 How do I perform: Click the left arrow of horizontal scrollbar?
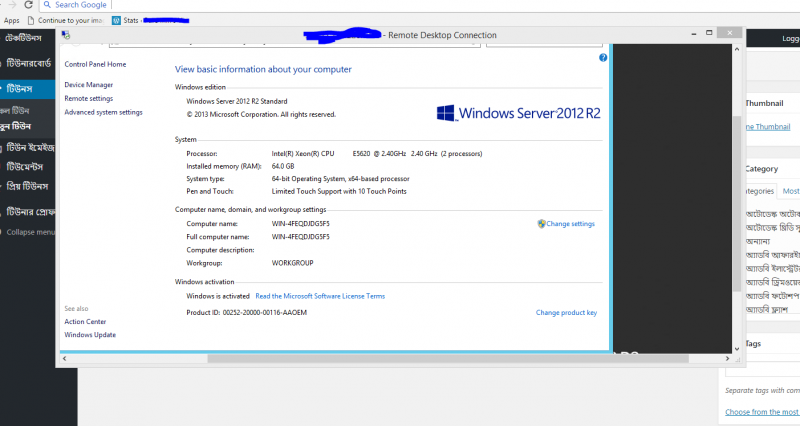coord(64,359)
